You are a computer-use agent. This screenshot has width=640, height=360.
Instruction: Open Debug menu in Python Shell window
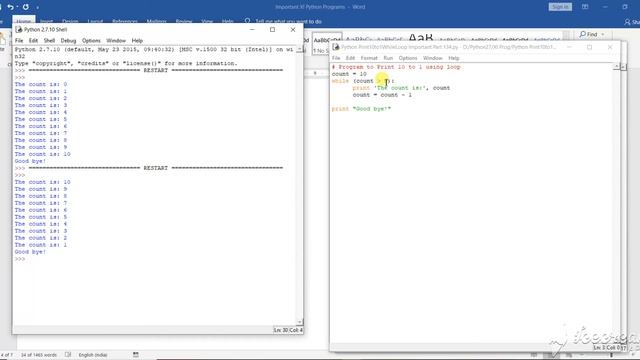[x=68, y=40]
